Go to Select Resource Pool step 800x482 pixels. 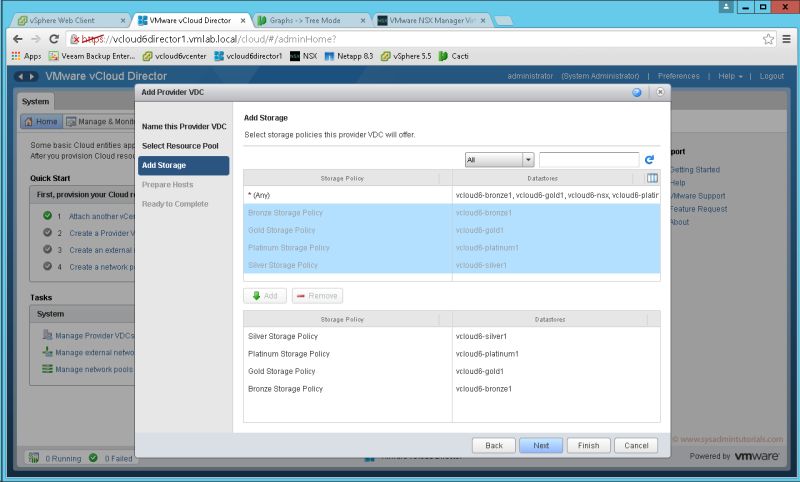[180, 146]
